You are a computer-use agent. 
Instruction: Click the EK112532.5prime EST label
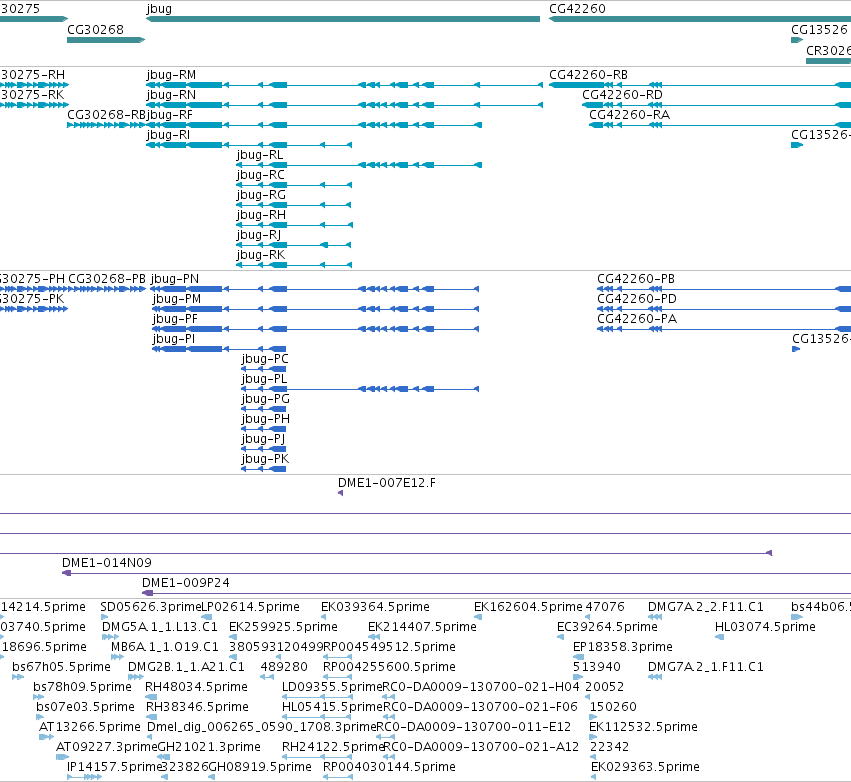coord(643,727)
